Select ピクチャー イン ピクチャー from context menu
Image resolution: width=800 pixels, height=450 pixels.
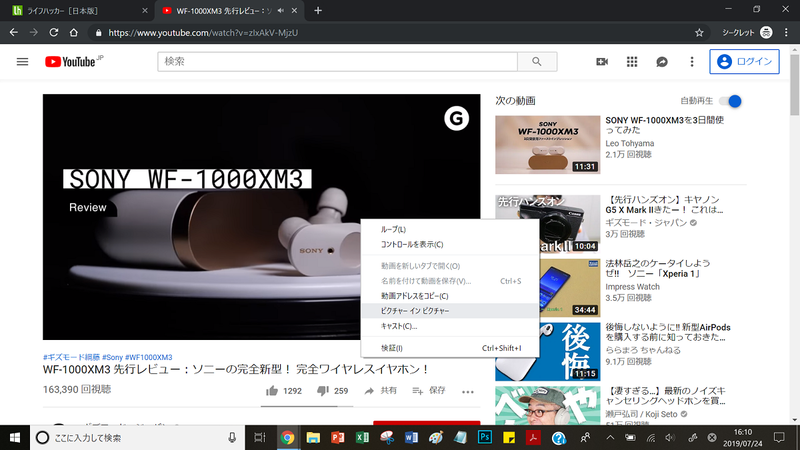[415, 311]
